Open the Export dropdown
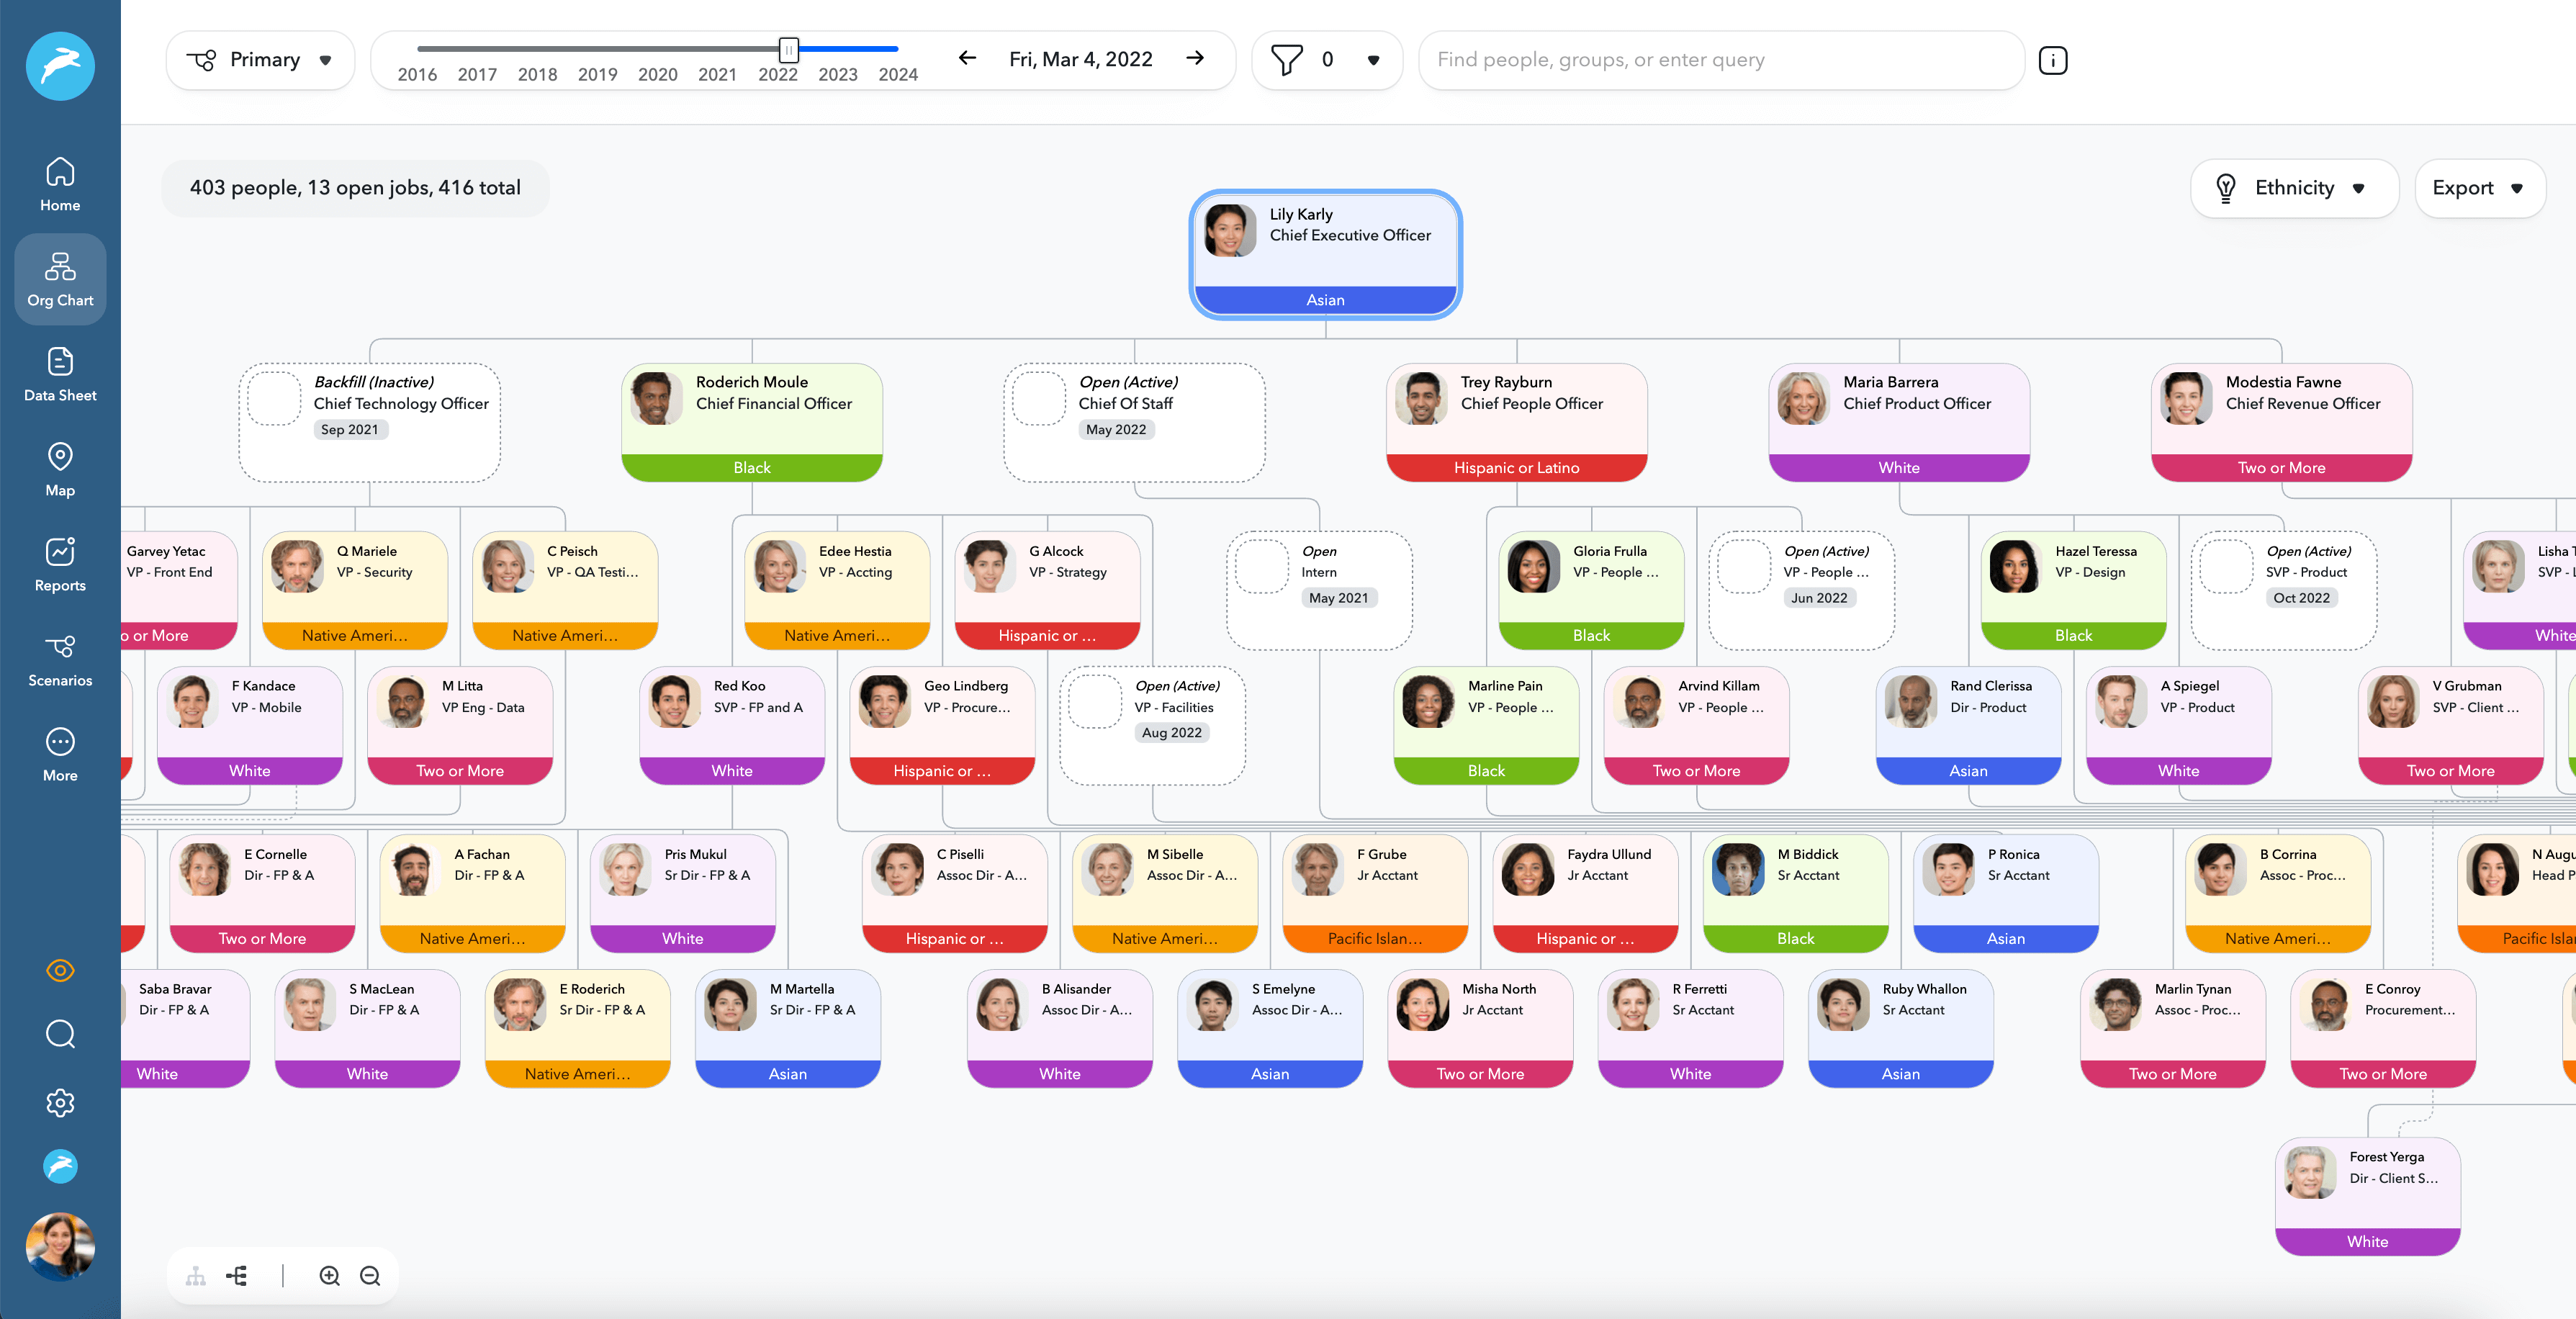The height and width of the screenshot is (1319, 2576). (2479, 187)
